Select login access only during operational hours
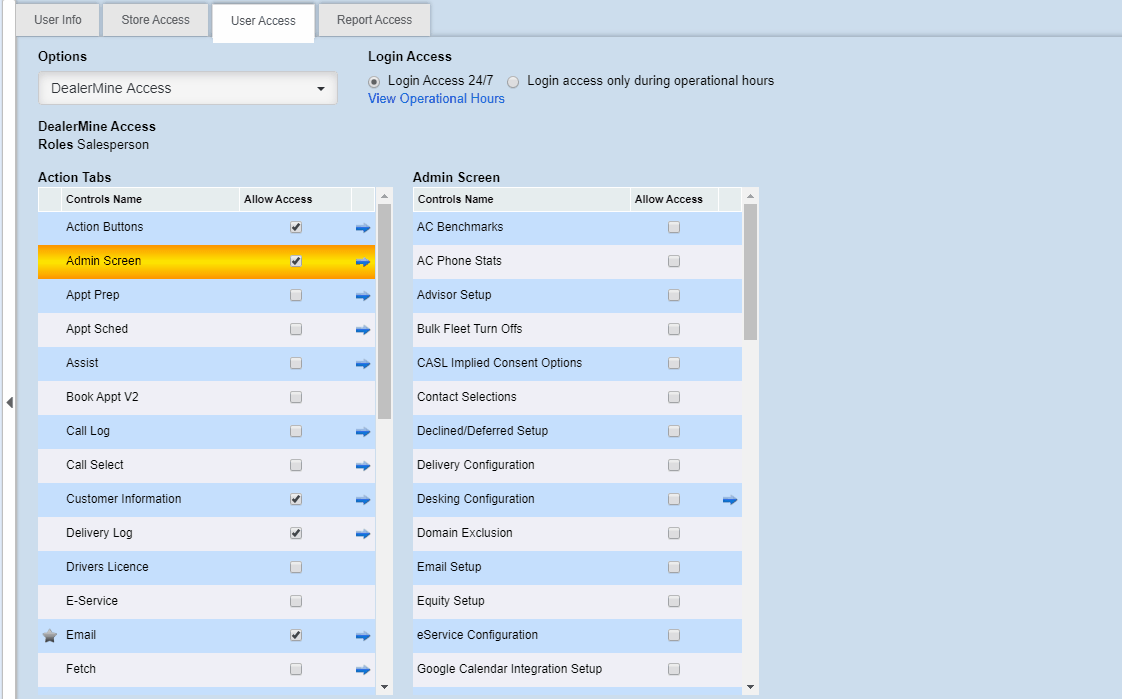 pos(513,81)
